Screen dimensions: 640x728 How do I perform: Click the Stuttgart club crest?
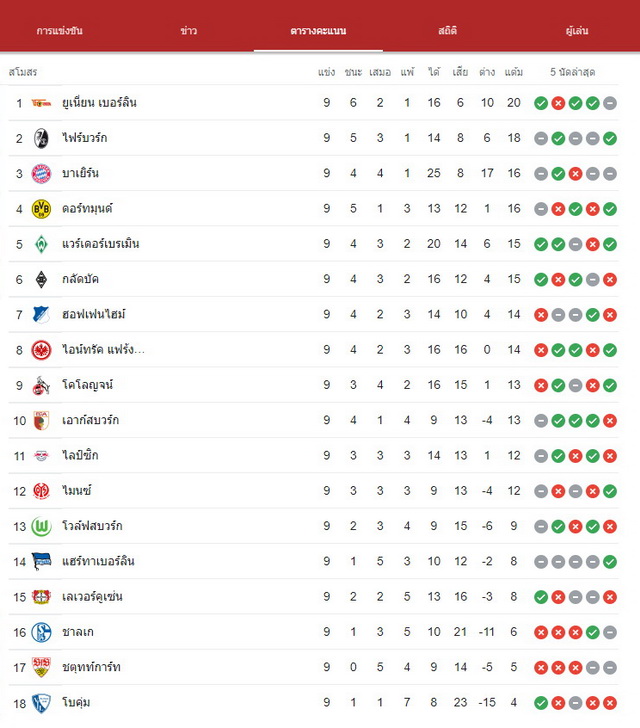41,667
